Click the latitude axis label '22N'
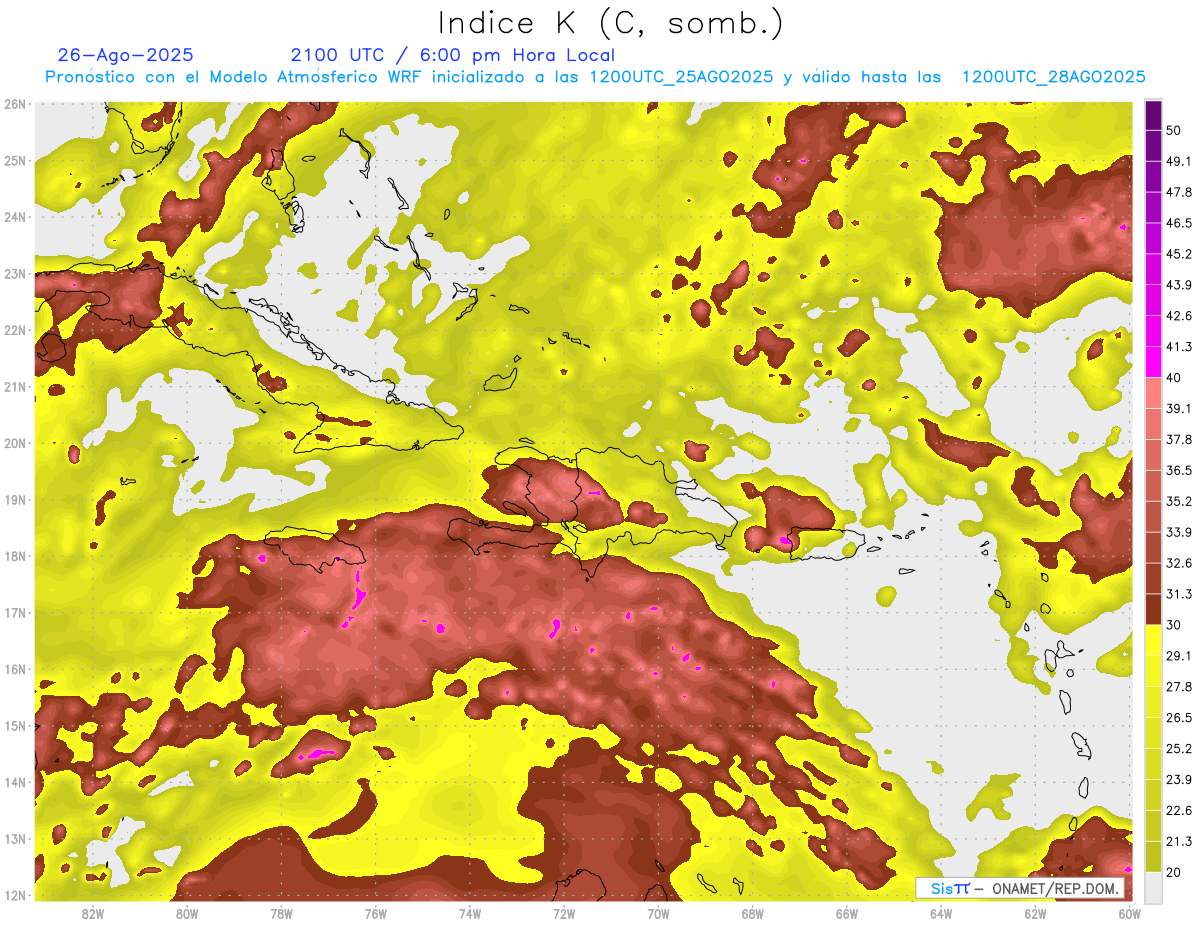The image size is (1200, 927). (x=14, y=330)
